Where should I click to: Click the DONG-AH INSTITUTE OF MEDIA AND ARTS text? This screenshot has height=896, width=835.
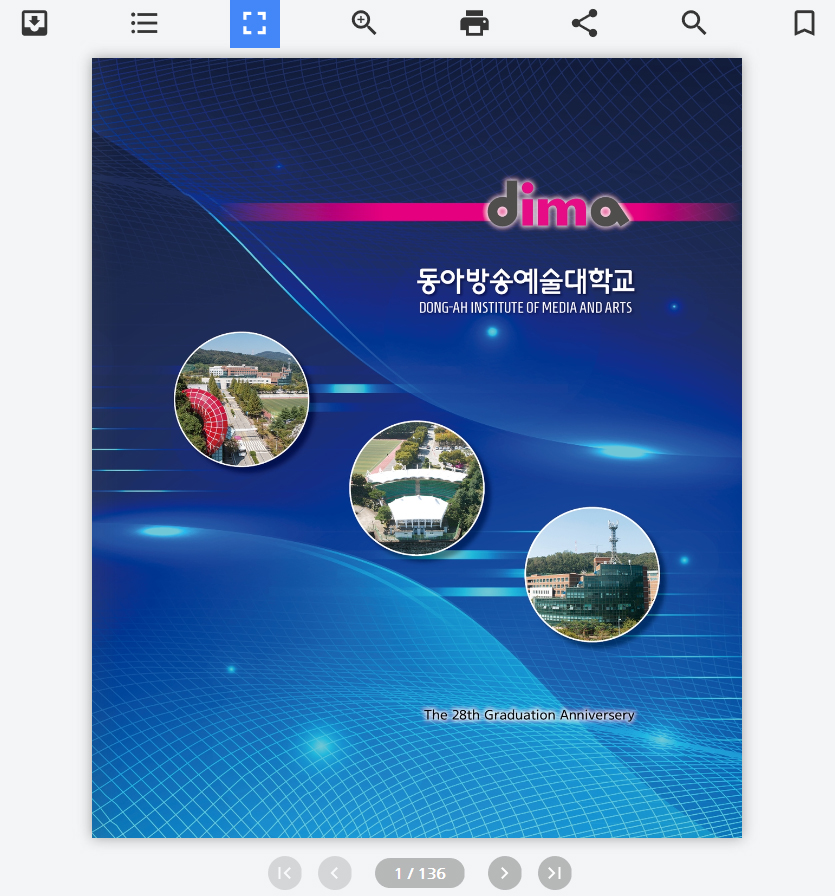pos(526,307)
